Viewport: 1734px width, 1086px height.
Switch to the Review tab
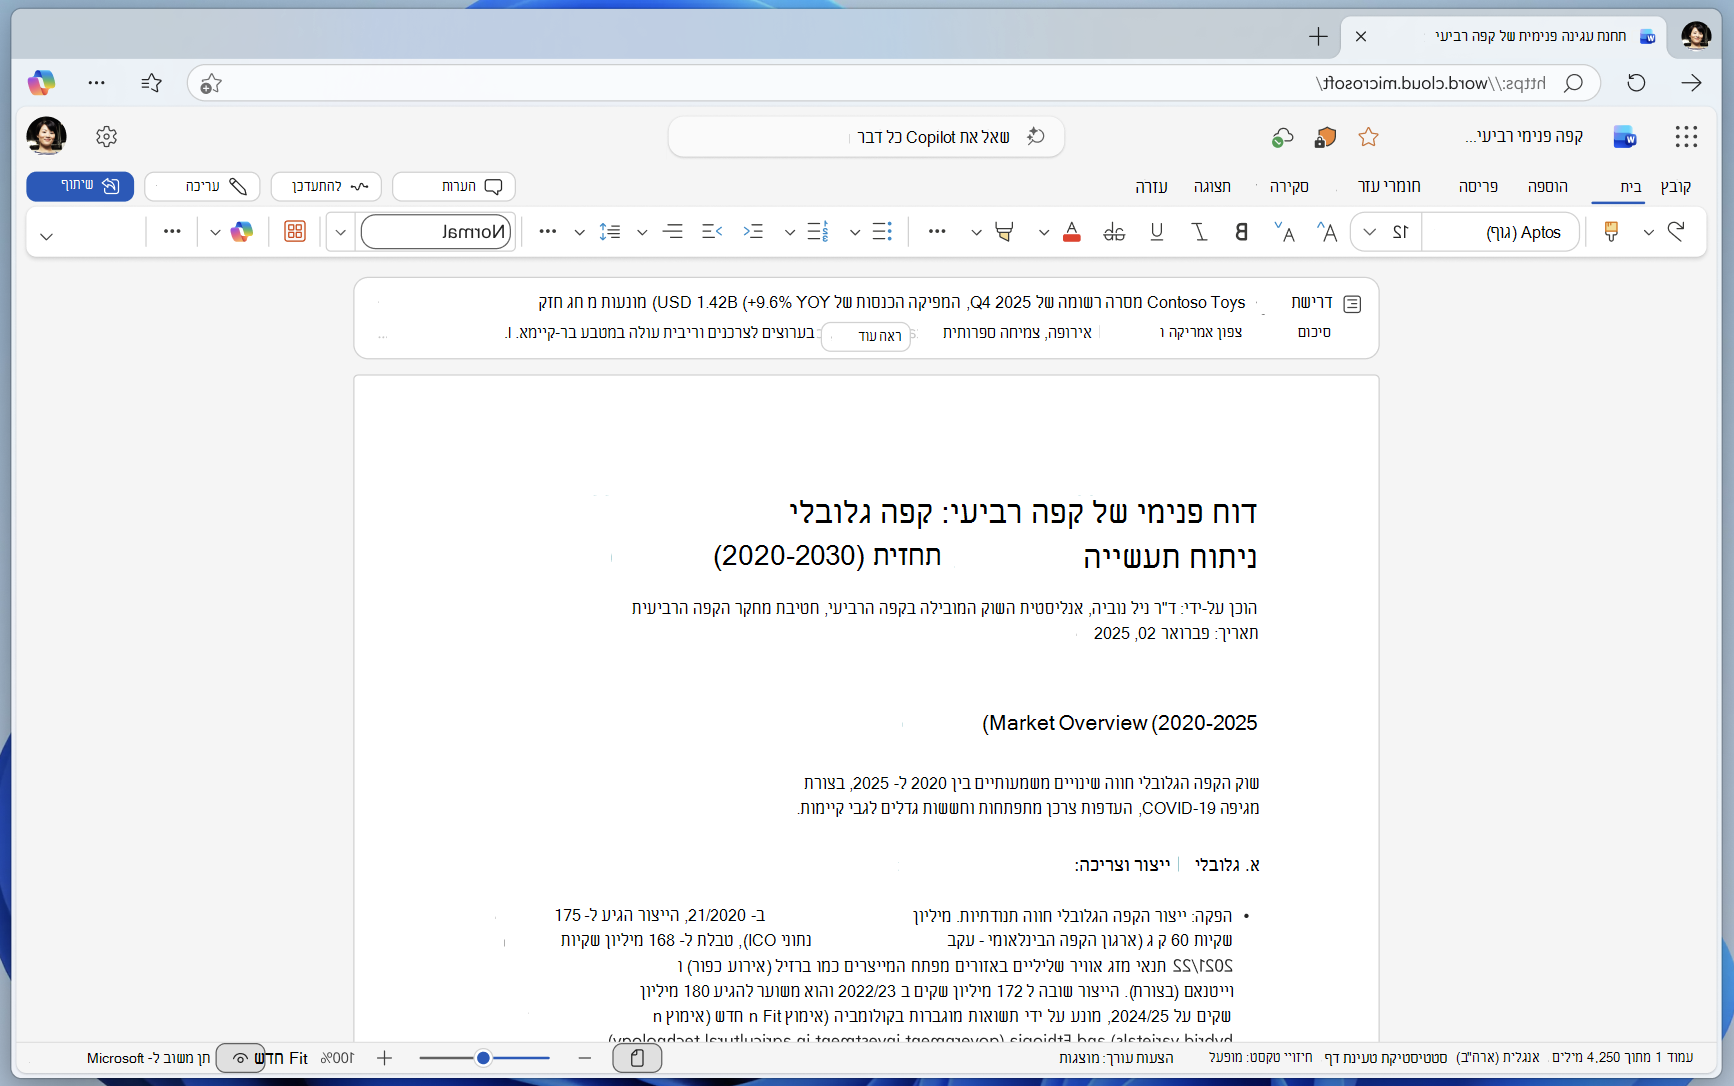pyautogui.click(x=1289, y=187)
